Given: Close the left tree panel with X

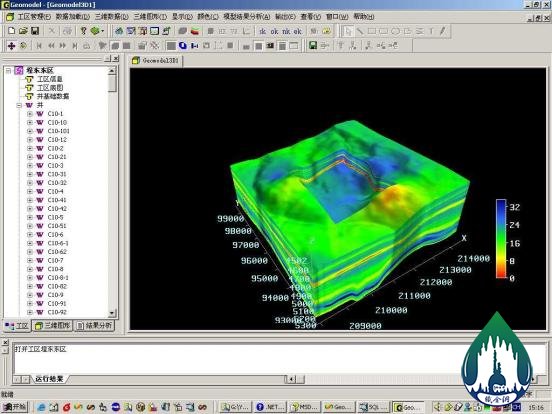Looking at the screenshot, I should [x=116, y=58].
